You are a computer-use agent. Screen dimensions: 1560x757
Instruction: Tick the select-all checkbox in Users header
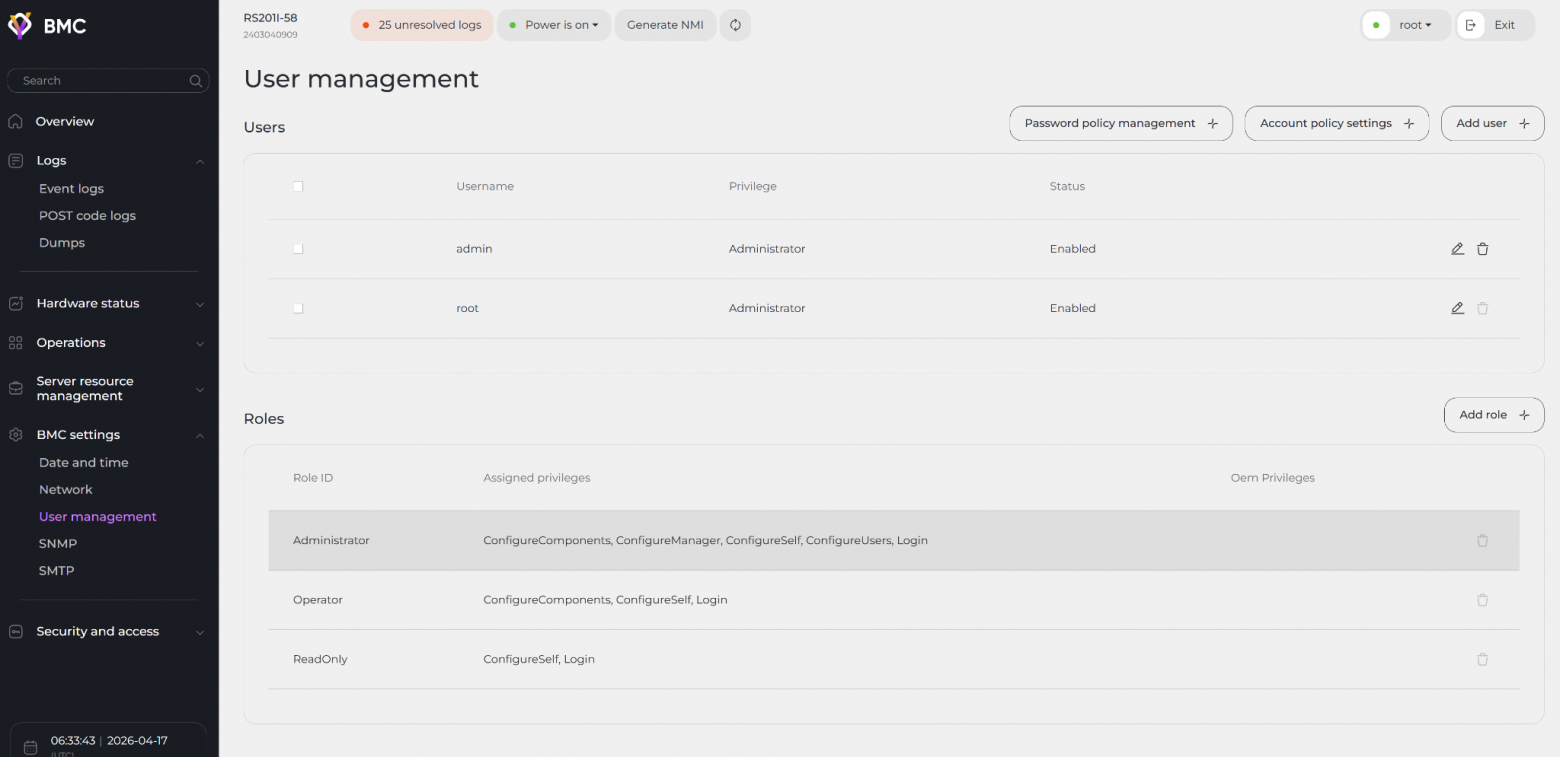[x=298, y=186]
